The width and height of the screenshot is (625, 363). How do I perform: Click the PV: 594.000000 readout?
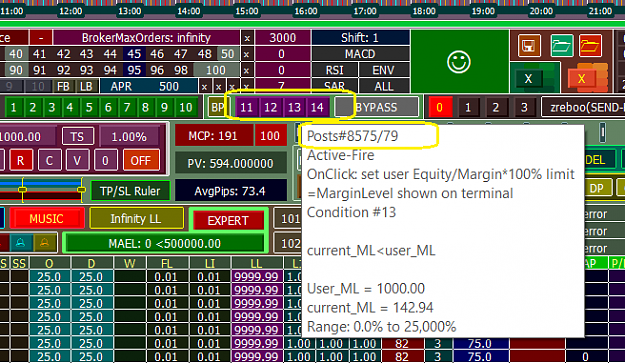point(230,163)
